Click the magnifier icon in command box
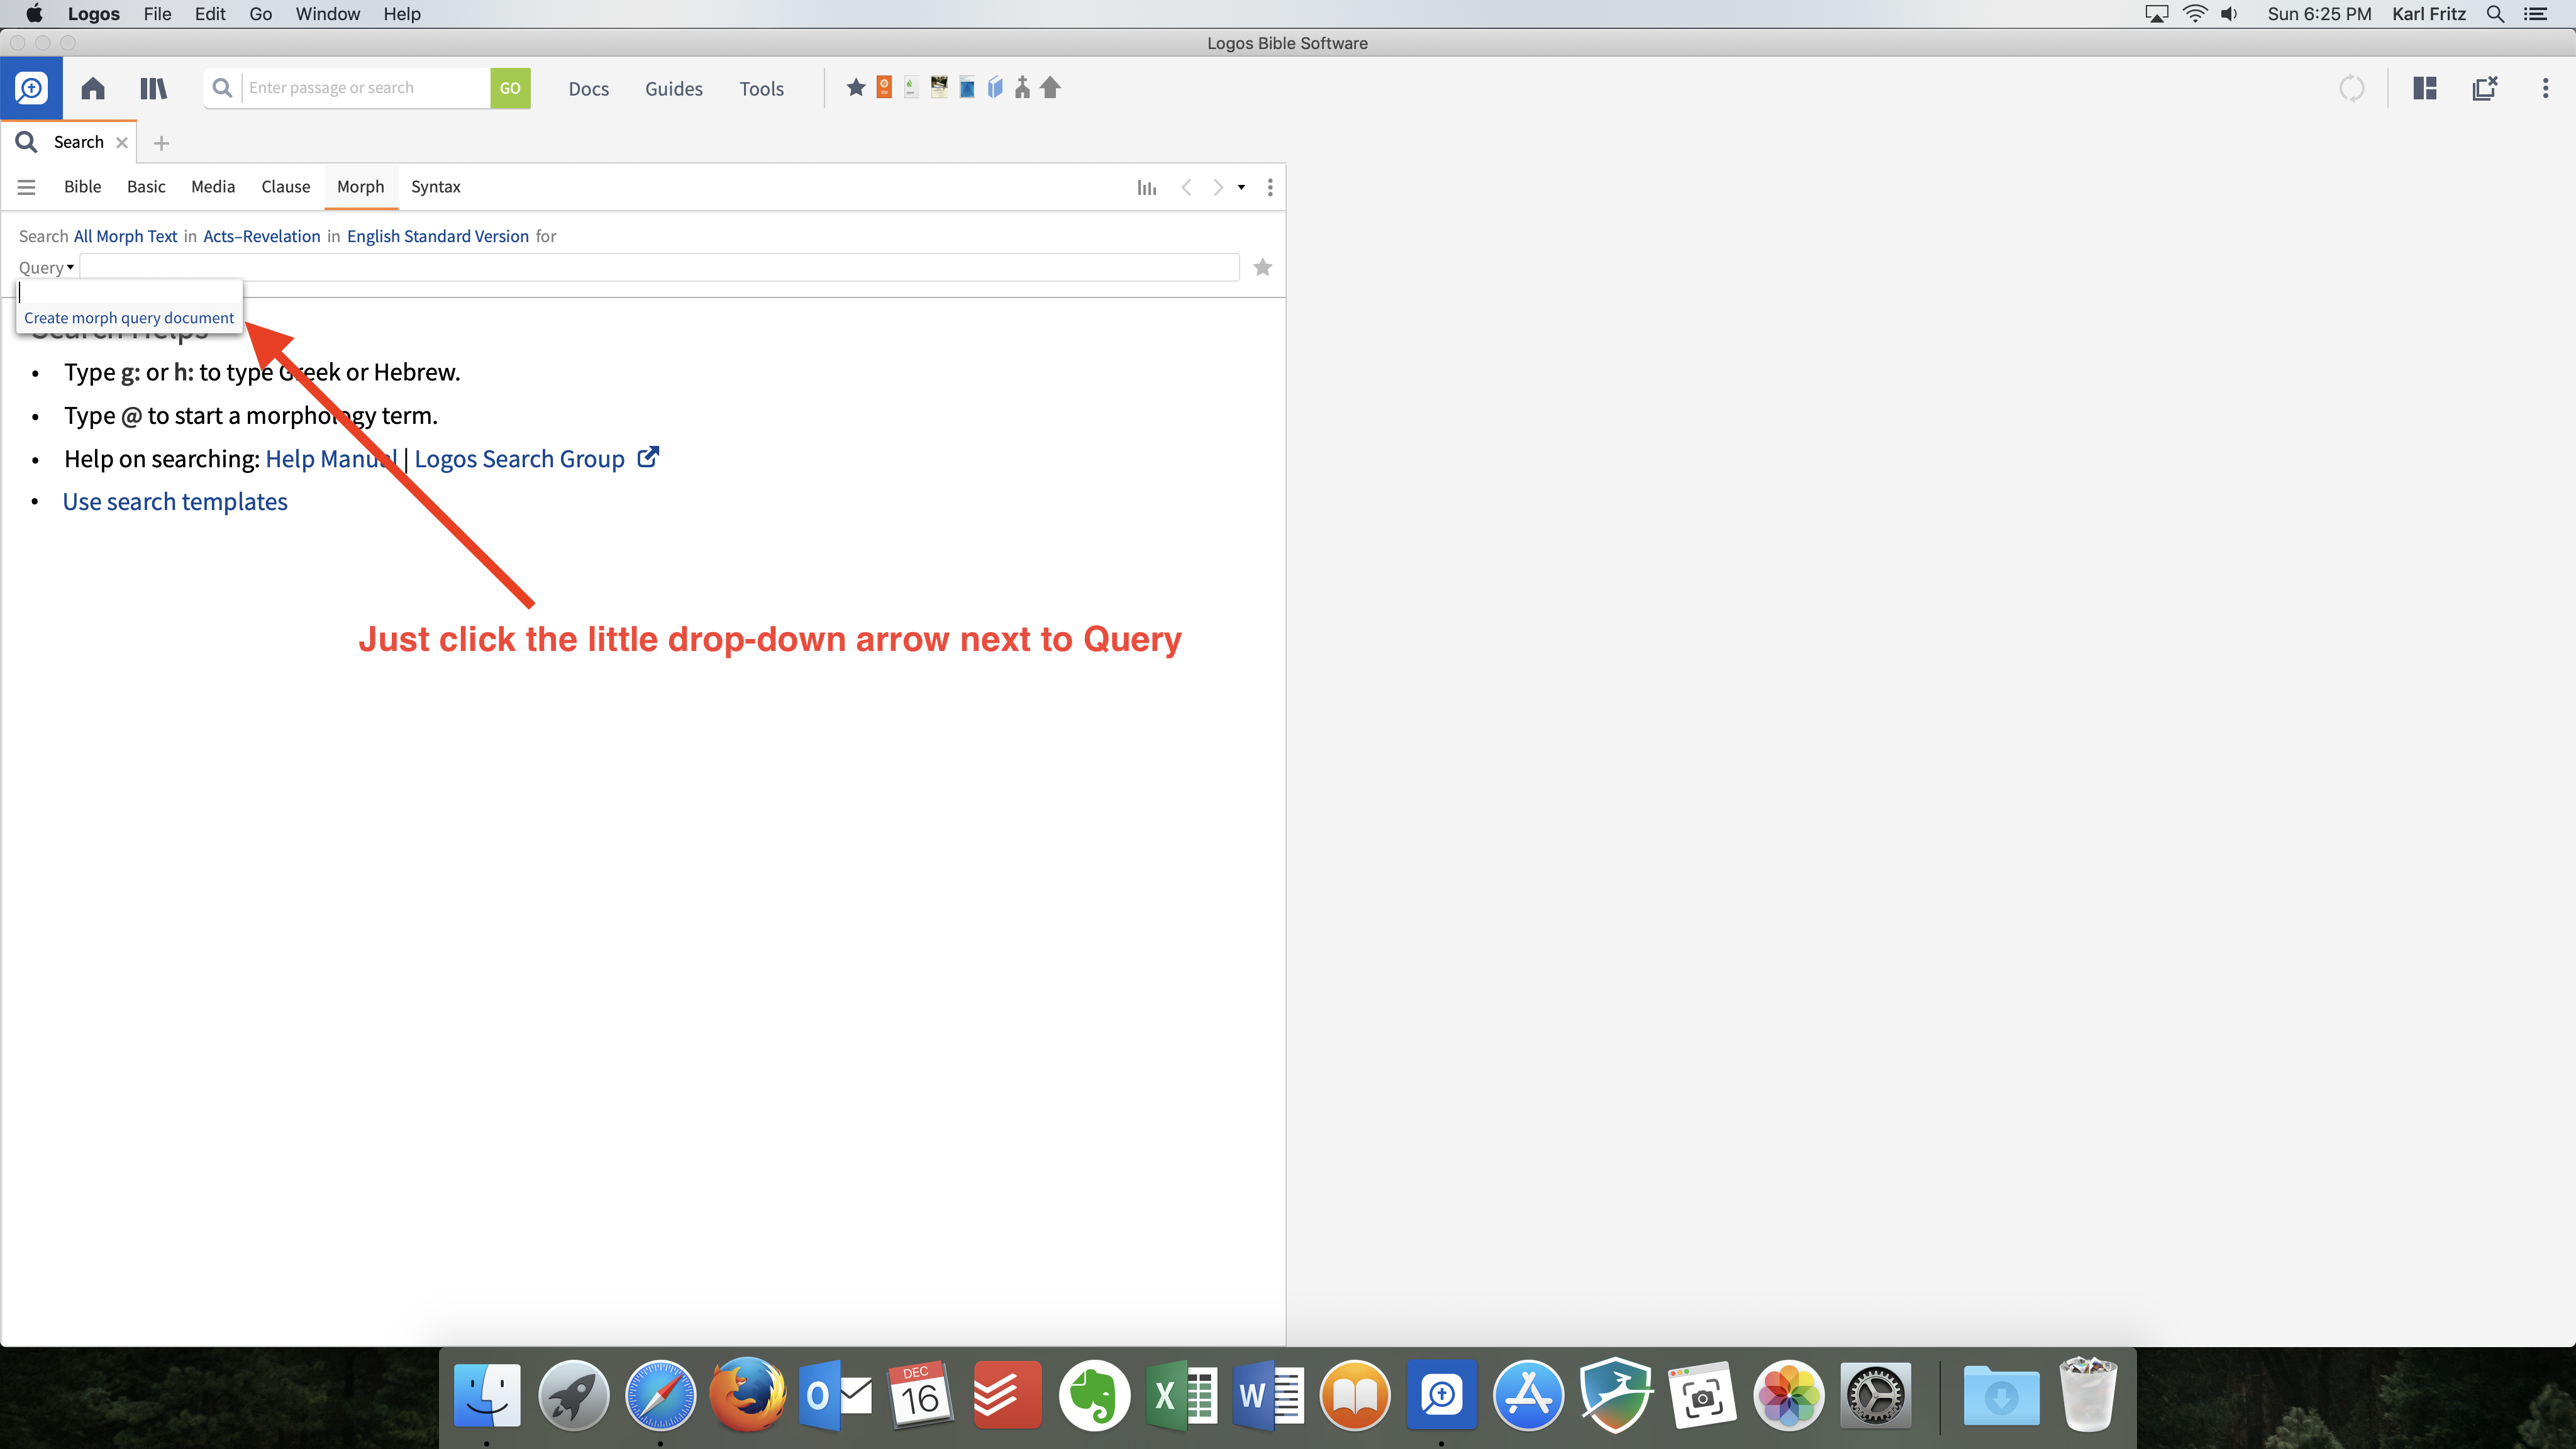The height and width of the screenshot is (1449, 2576). [222, 88]
